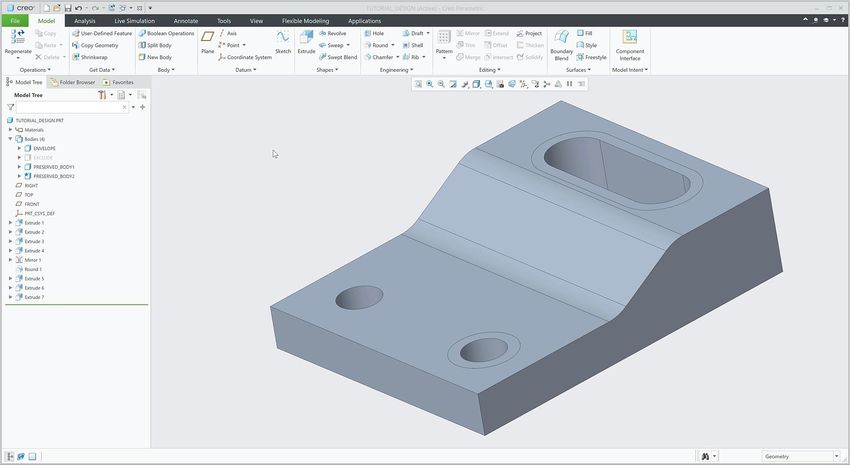The width and height of the screenshot is (850, 465).
Task: Select the Hole engineering tool
Action: [374, 33]
